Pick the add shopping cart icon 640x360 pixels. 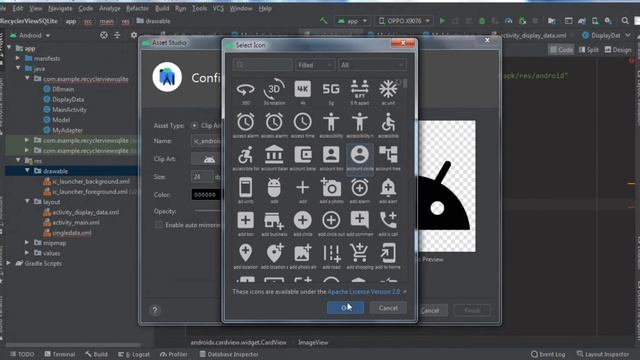360,253
